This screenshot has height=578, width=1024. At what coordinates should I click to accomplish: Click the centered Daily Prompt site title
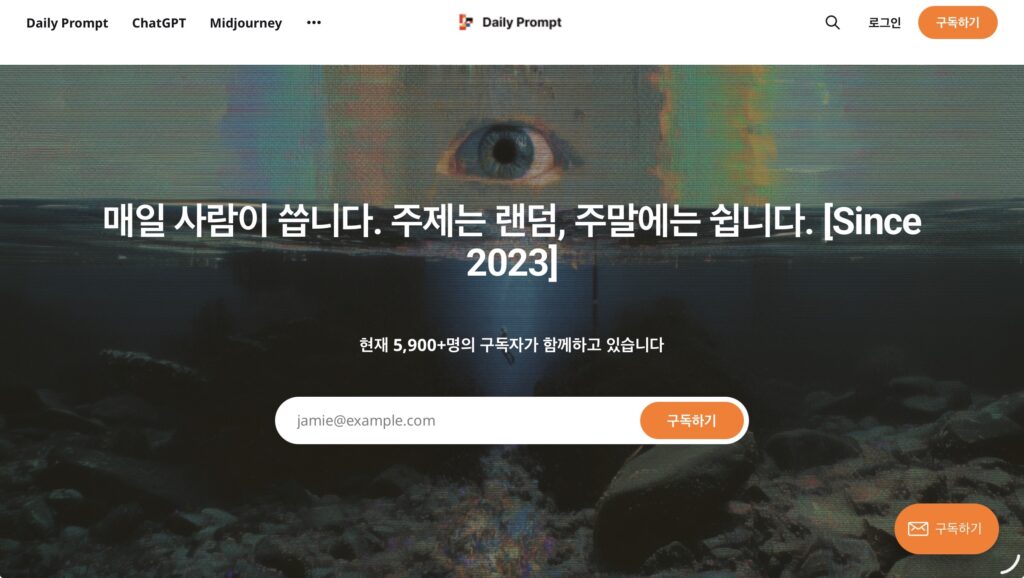[521, 22]
